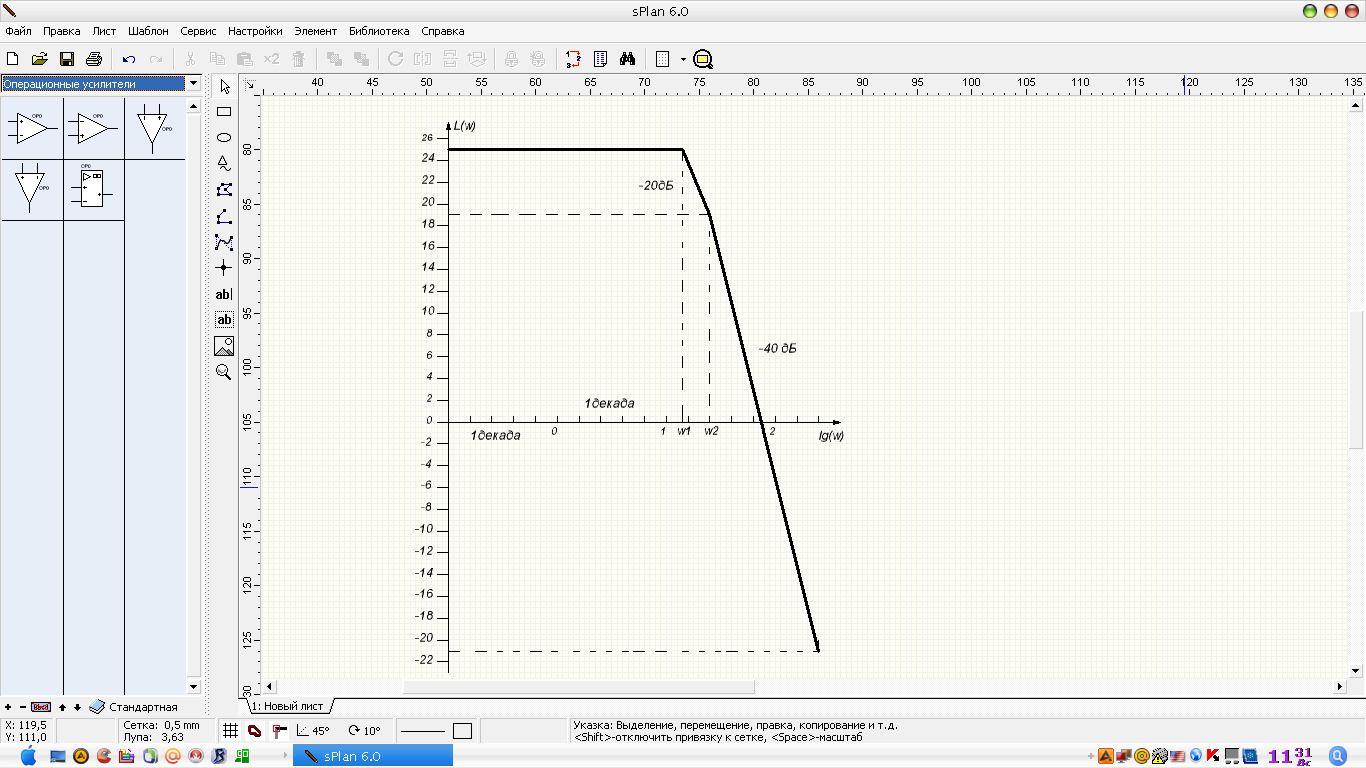Select the text block tool
The width and height of the screenshot is (1366, 768).
[224, 320]
